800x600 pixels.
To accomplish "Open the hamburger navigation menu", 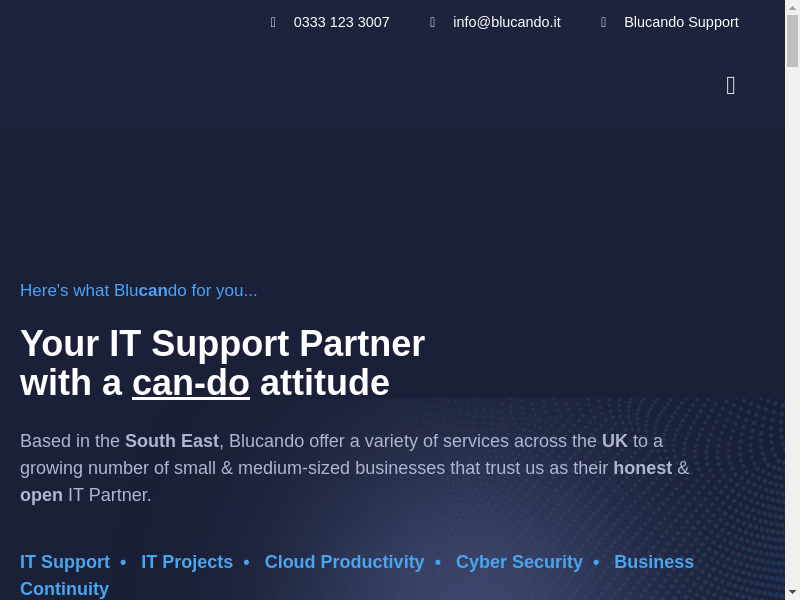I will [x=730, y=86].
